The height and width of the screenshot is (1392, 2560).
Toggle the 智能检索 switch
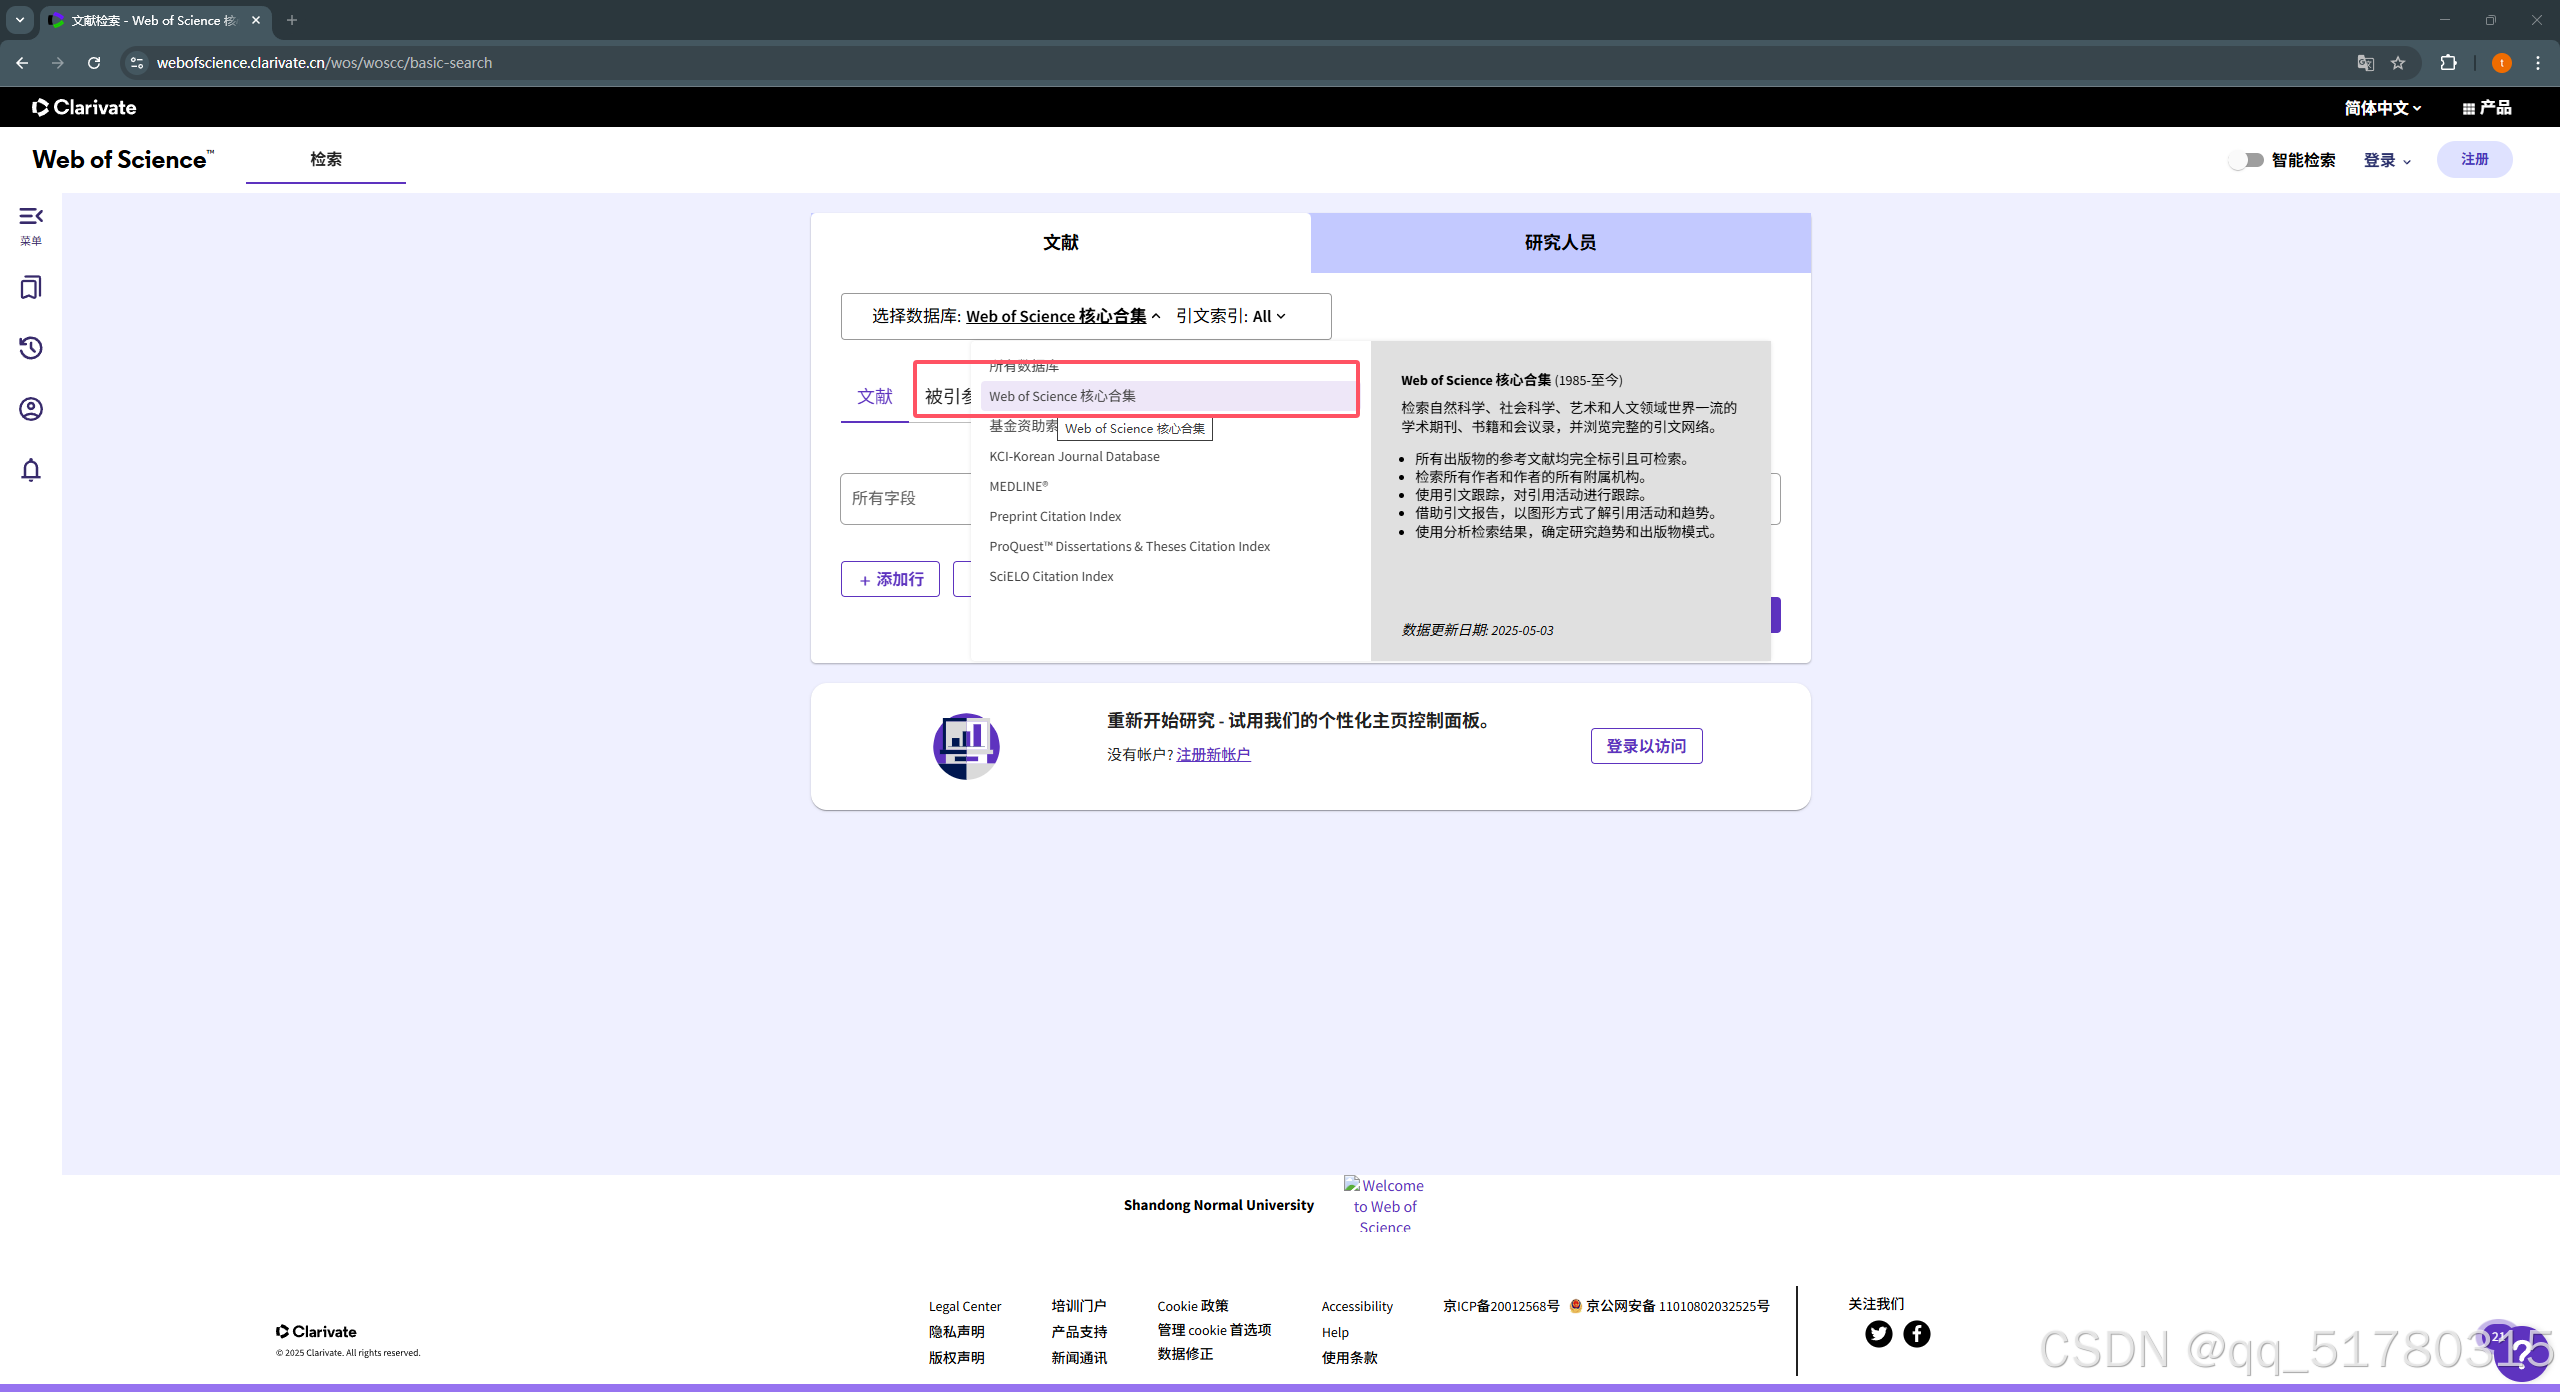pos(2246,160)
